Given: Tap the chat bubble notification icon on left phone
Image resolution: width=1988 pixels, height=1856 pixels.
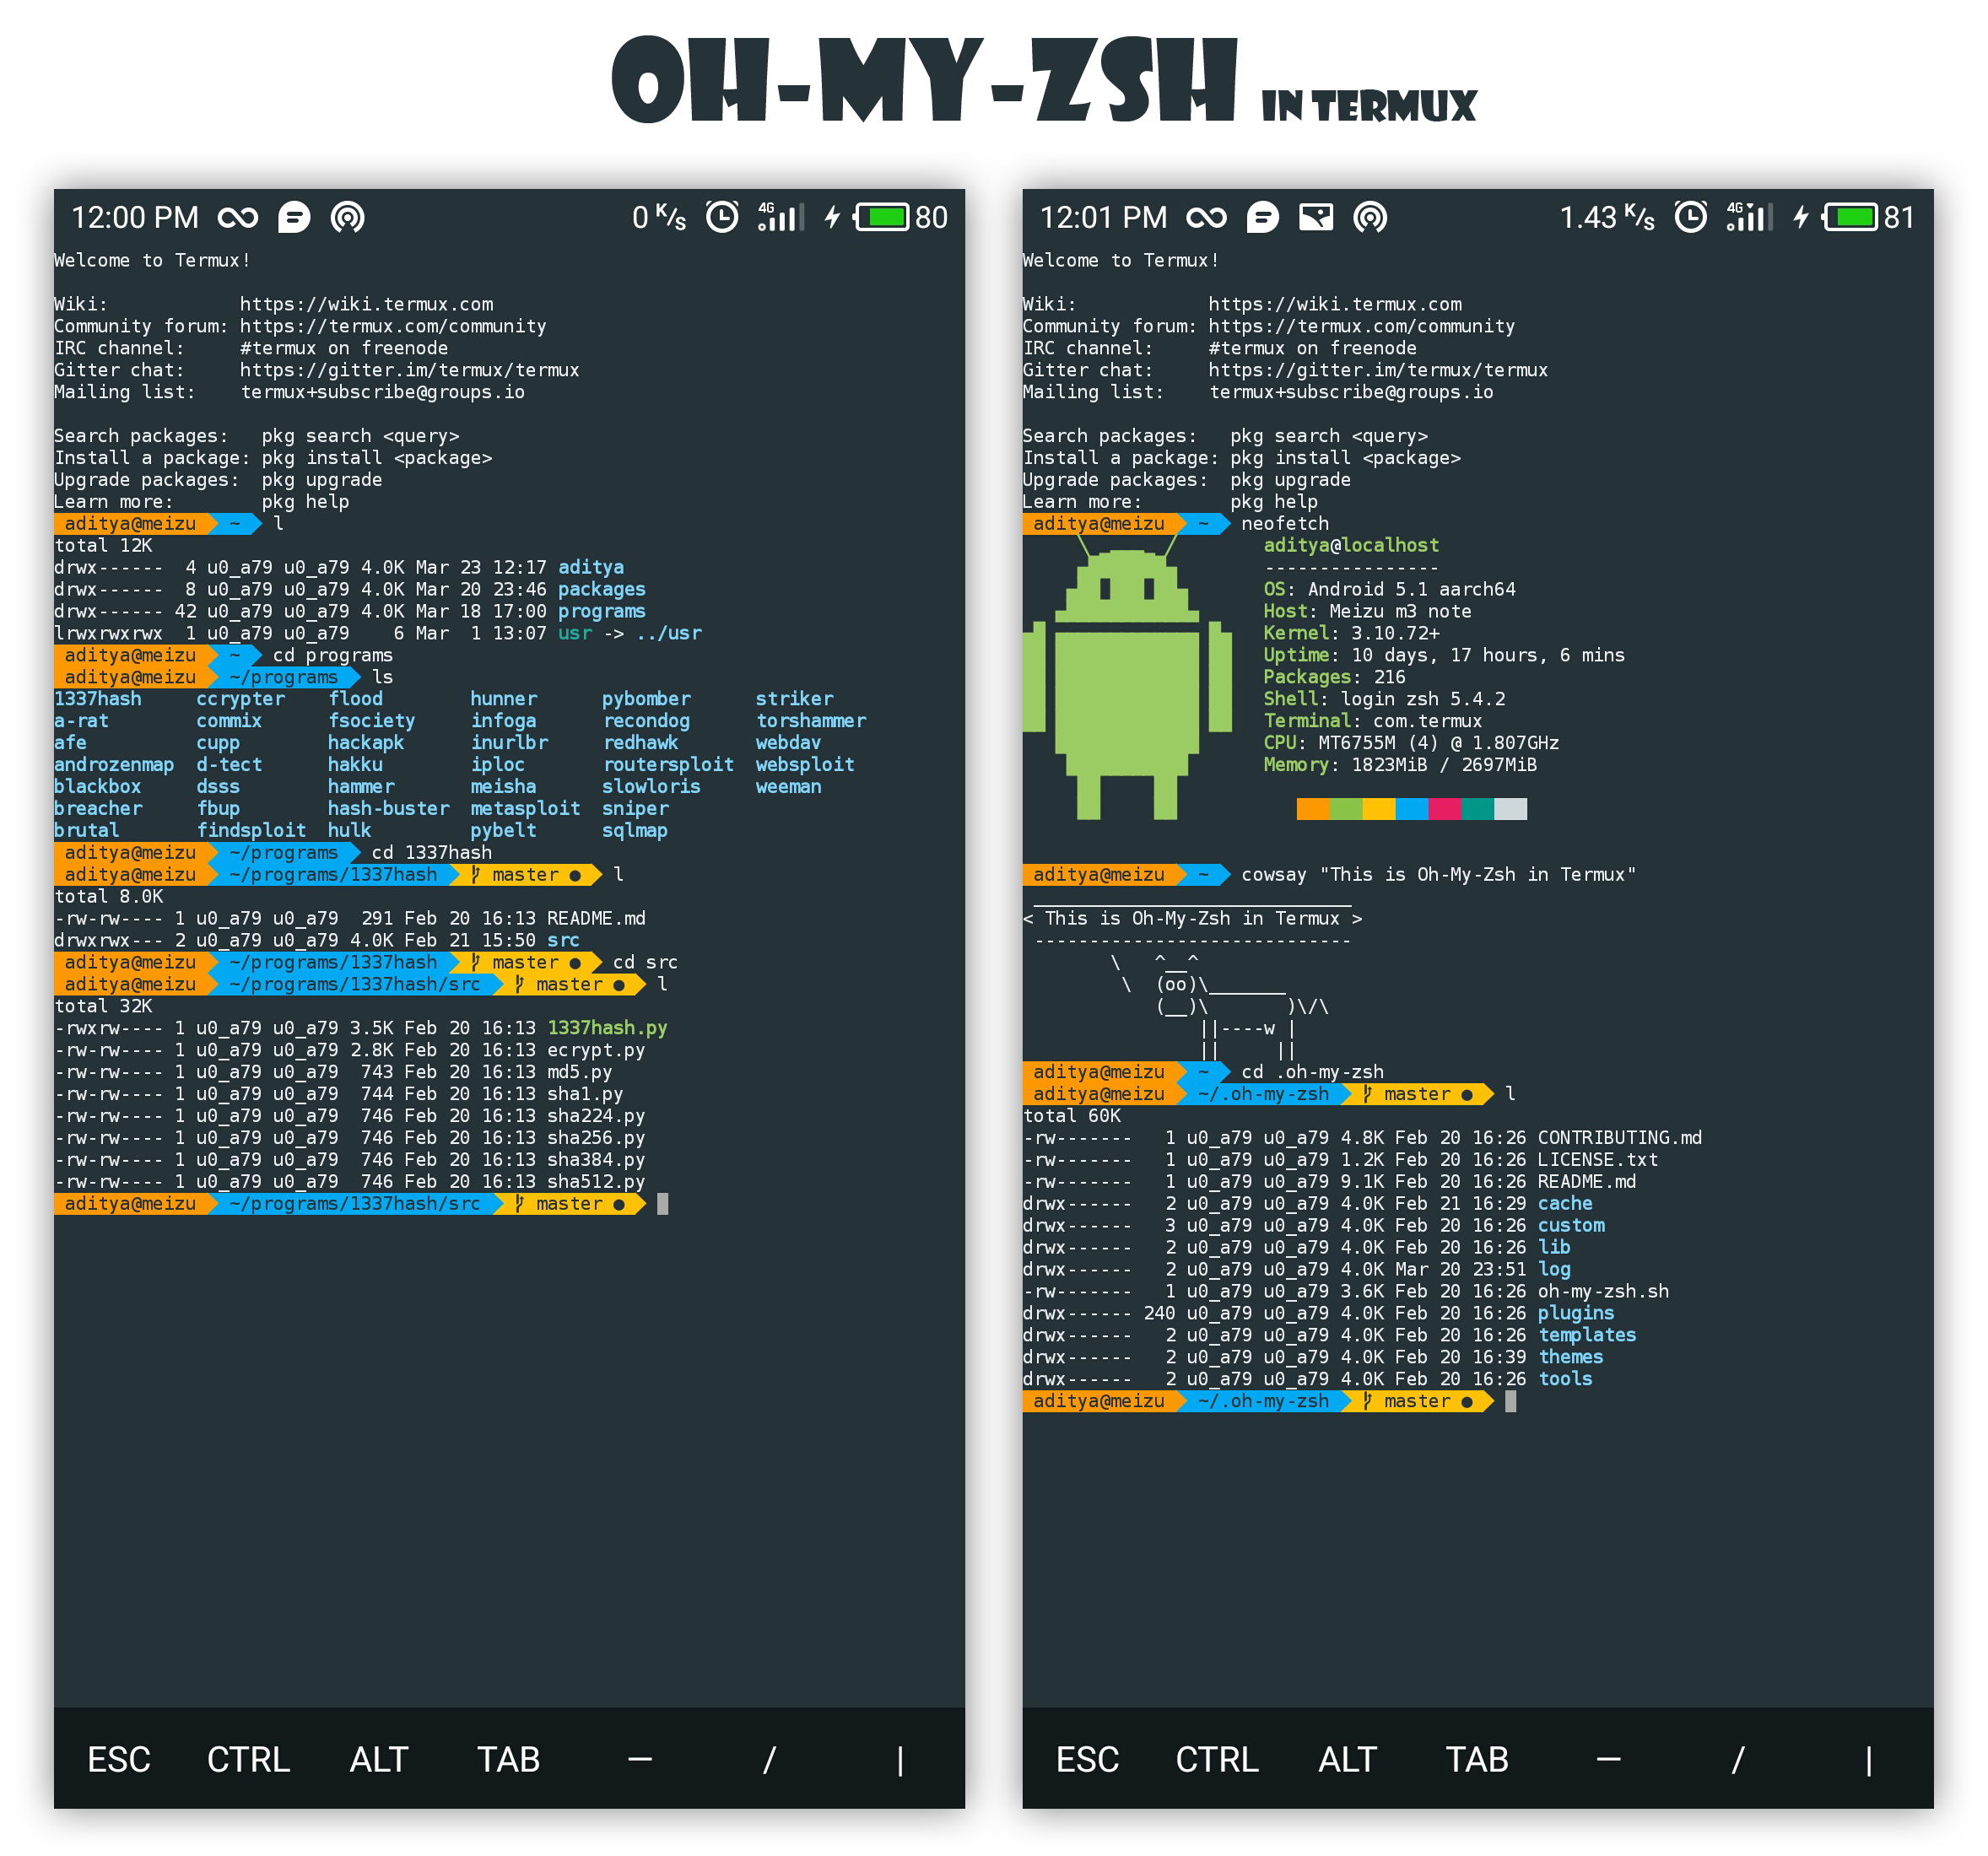Looking at the screenshot, I should (294, 217).
